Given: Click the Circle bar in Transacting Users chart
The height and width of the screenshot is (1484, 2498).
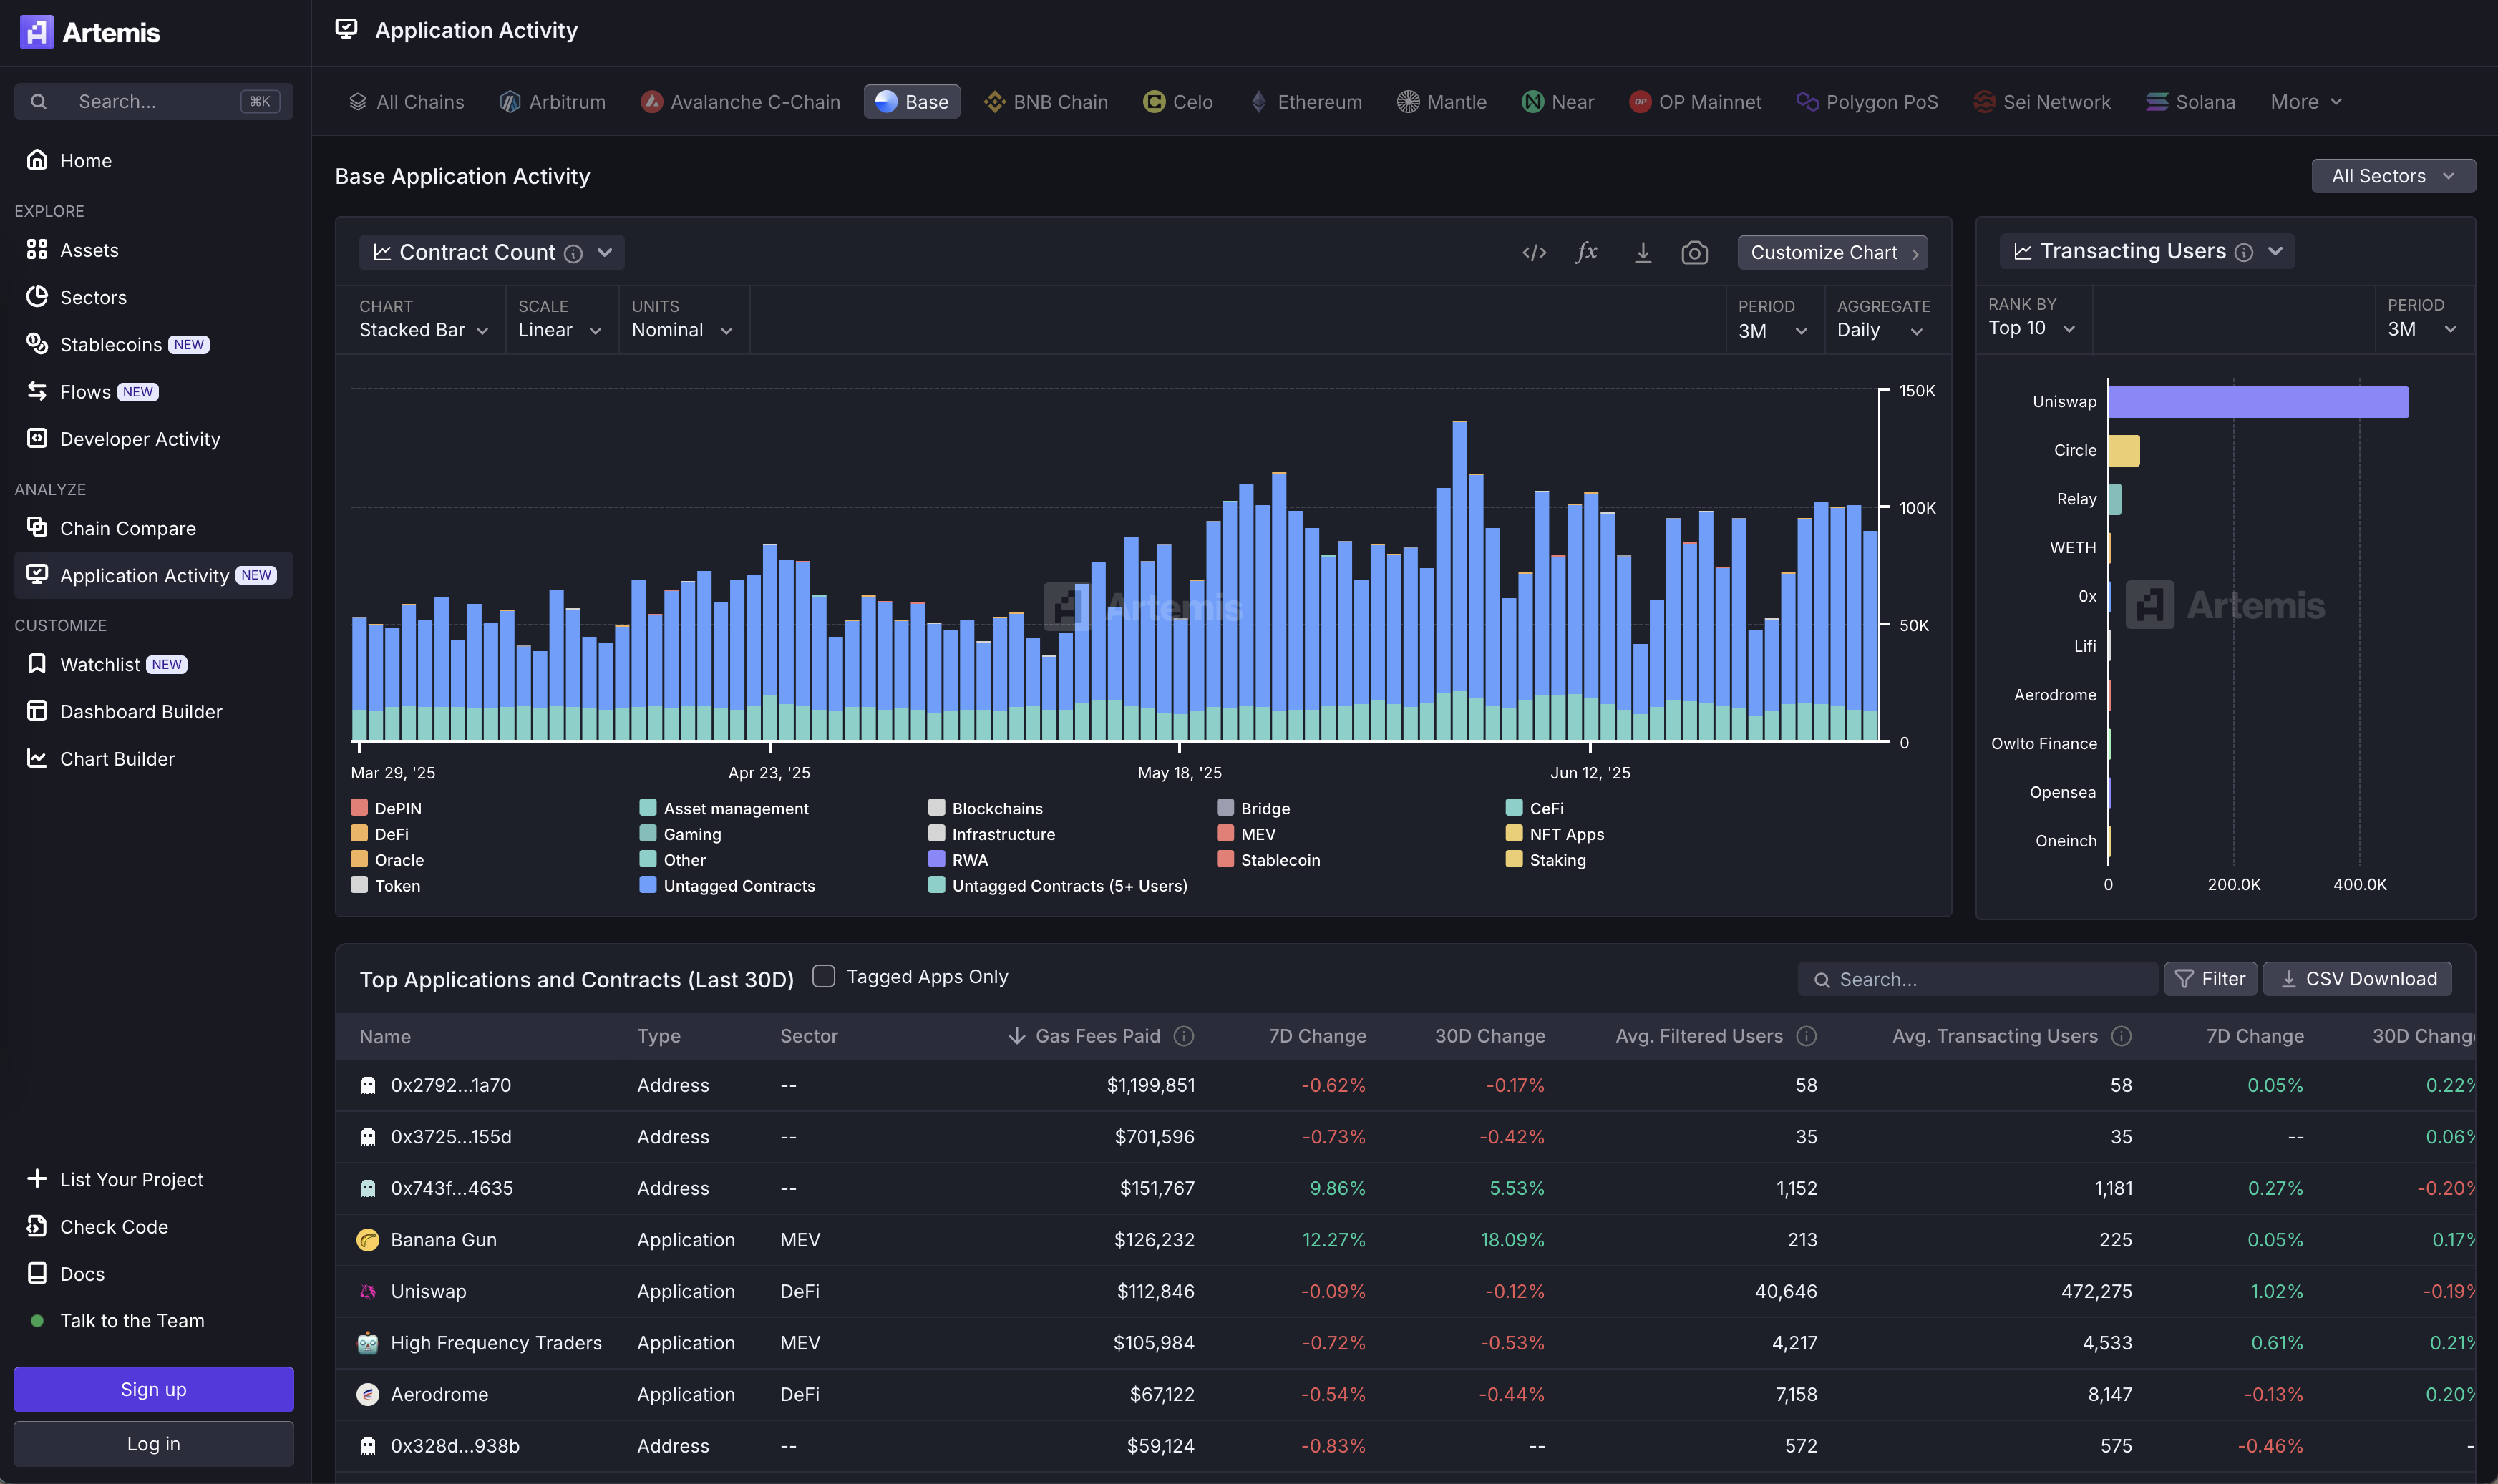Looking at the screenshot, I should [x=2124, y=451].
